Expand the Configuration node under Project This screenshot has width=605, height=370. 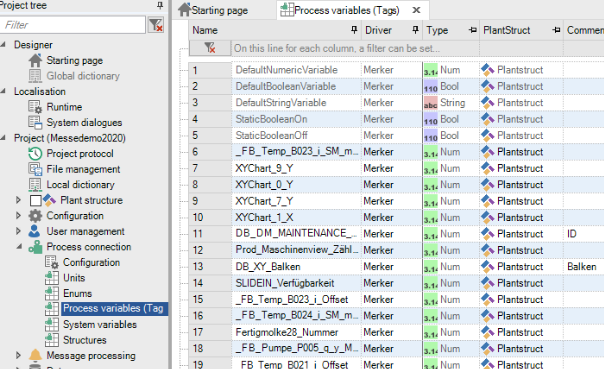(18, 215)
